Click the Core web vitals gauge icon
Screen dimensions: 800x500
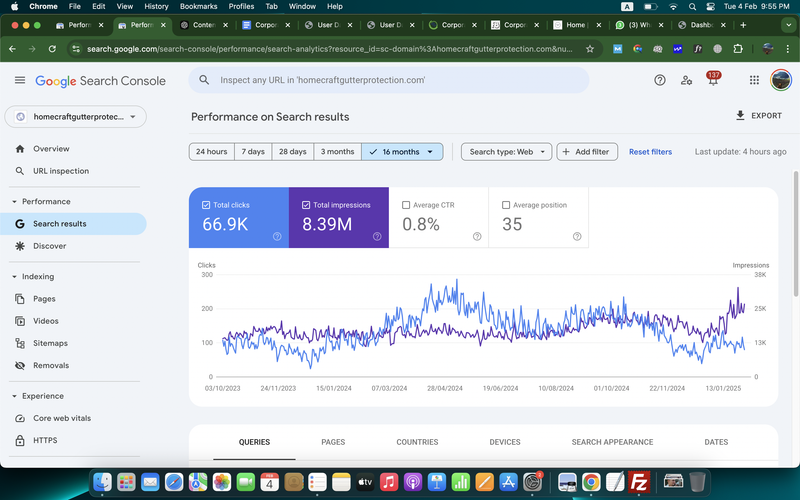(x=20, y=418)
